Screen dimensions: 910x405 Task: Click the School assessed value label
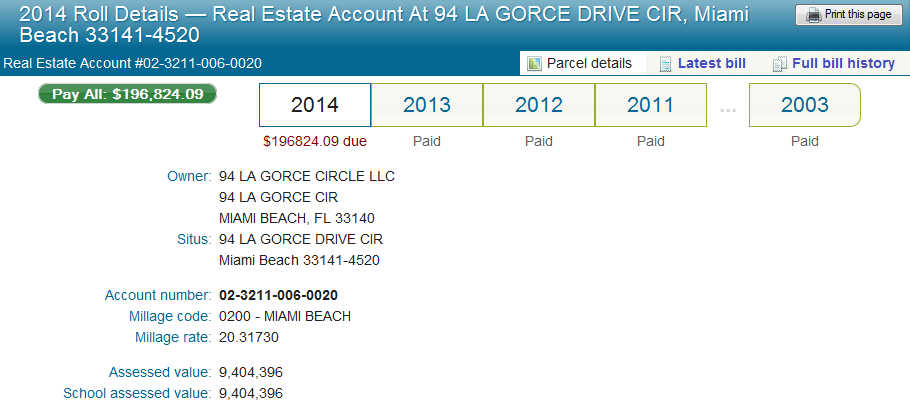[x=137, y=393]
